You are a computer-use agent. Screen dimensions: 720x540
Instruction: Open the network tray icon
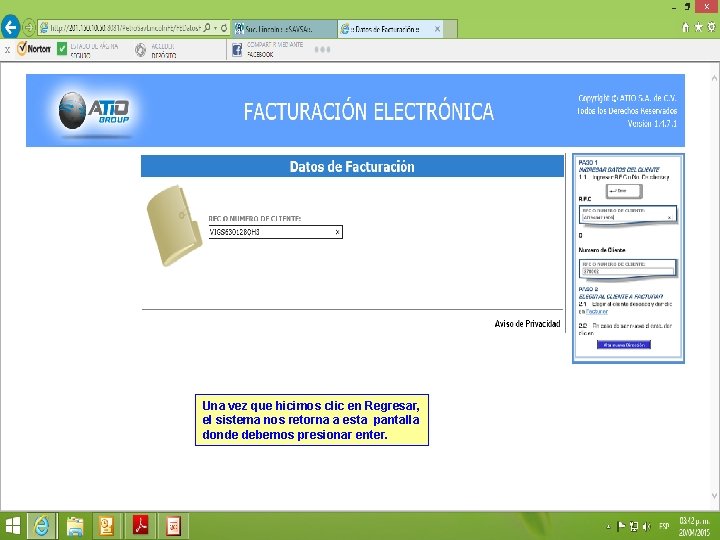click(x=634, y=527)
